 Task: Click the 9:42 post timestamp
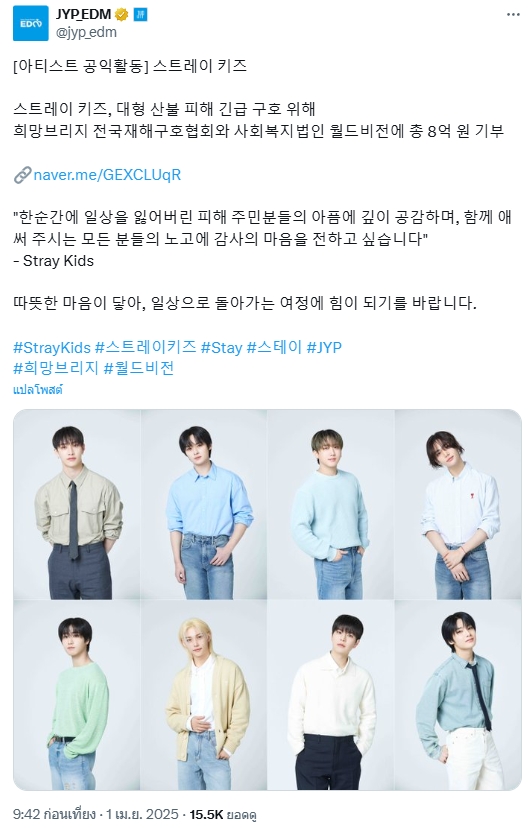click(x=54, y=814)
